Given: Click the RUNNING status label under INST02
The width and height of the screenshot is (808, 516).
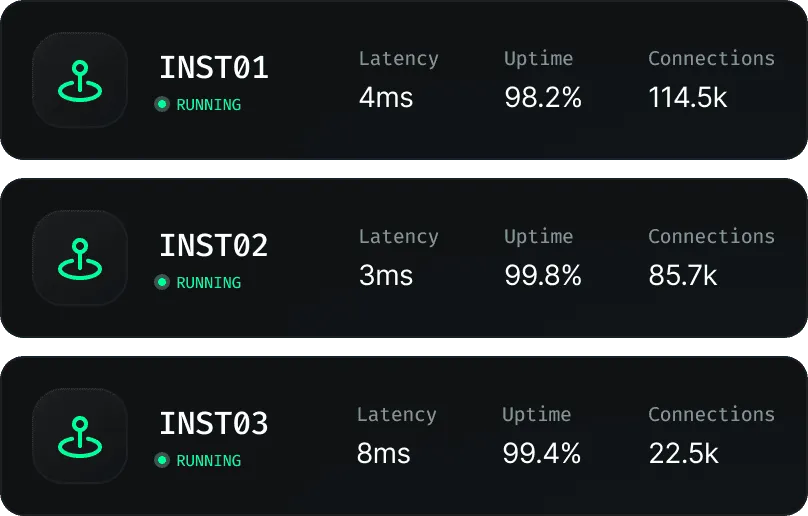Looking at the screenshot, I should click(208, 282).
